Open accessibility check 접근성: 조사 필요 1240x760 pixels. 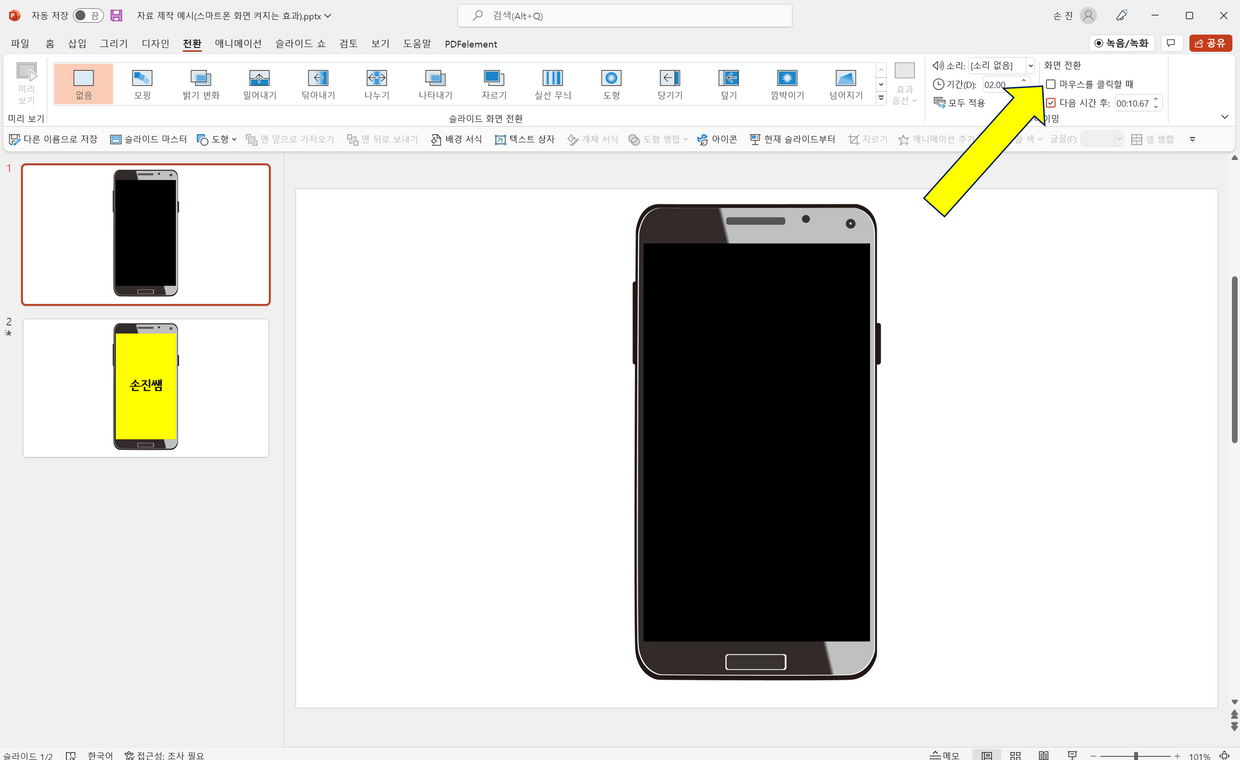(164, 756)
